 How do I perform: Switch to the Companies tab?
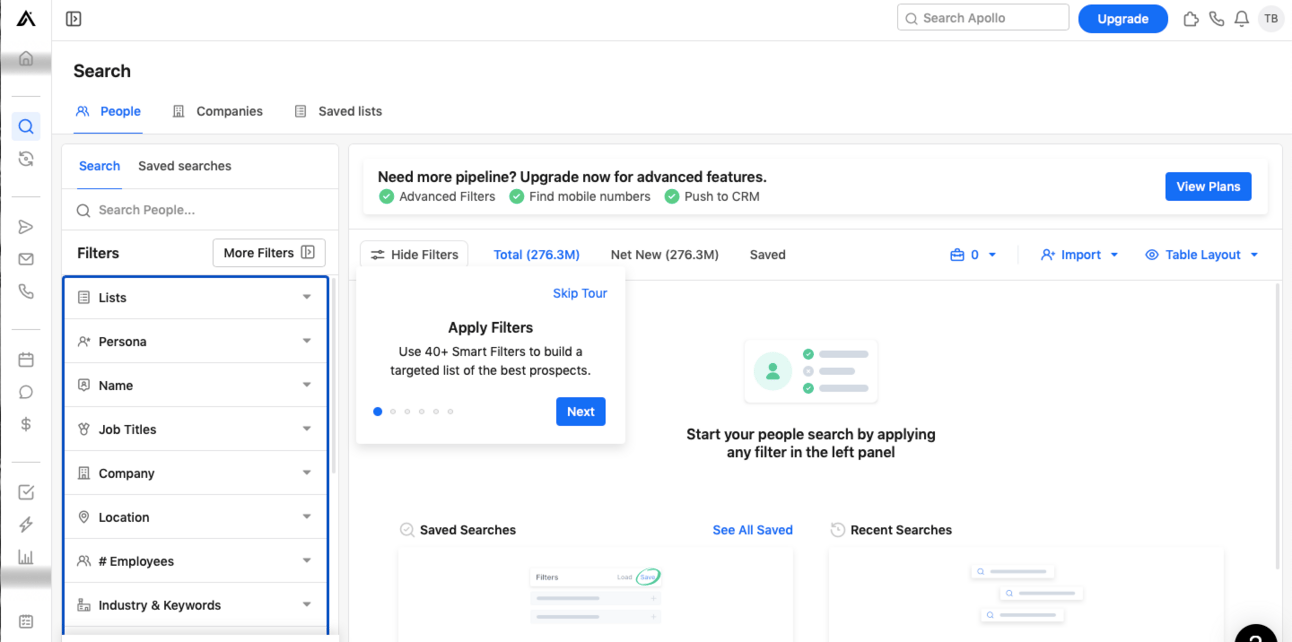(218, 111)
